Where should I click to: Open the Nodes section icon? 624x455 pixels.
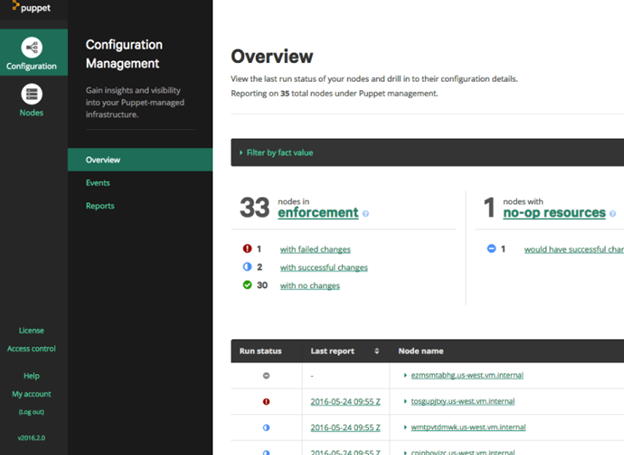(x=32, y=94)
